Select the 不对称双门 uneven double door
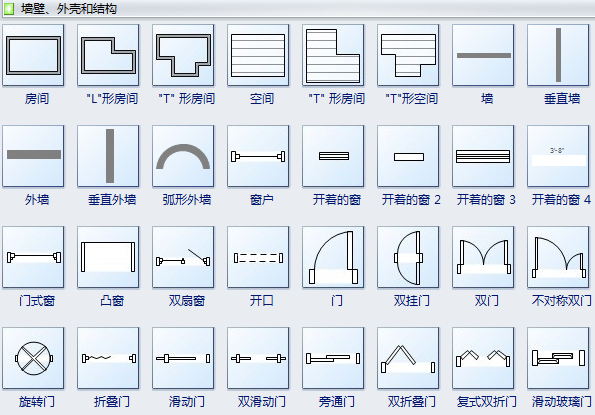595x415 pixels. click(x=558, y=257)
